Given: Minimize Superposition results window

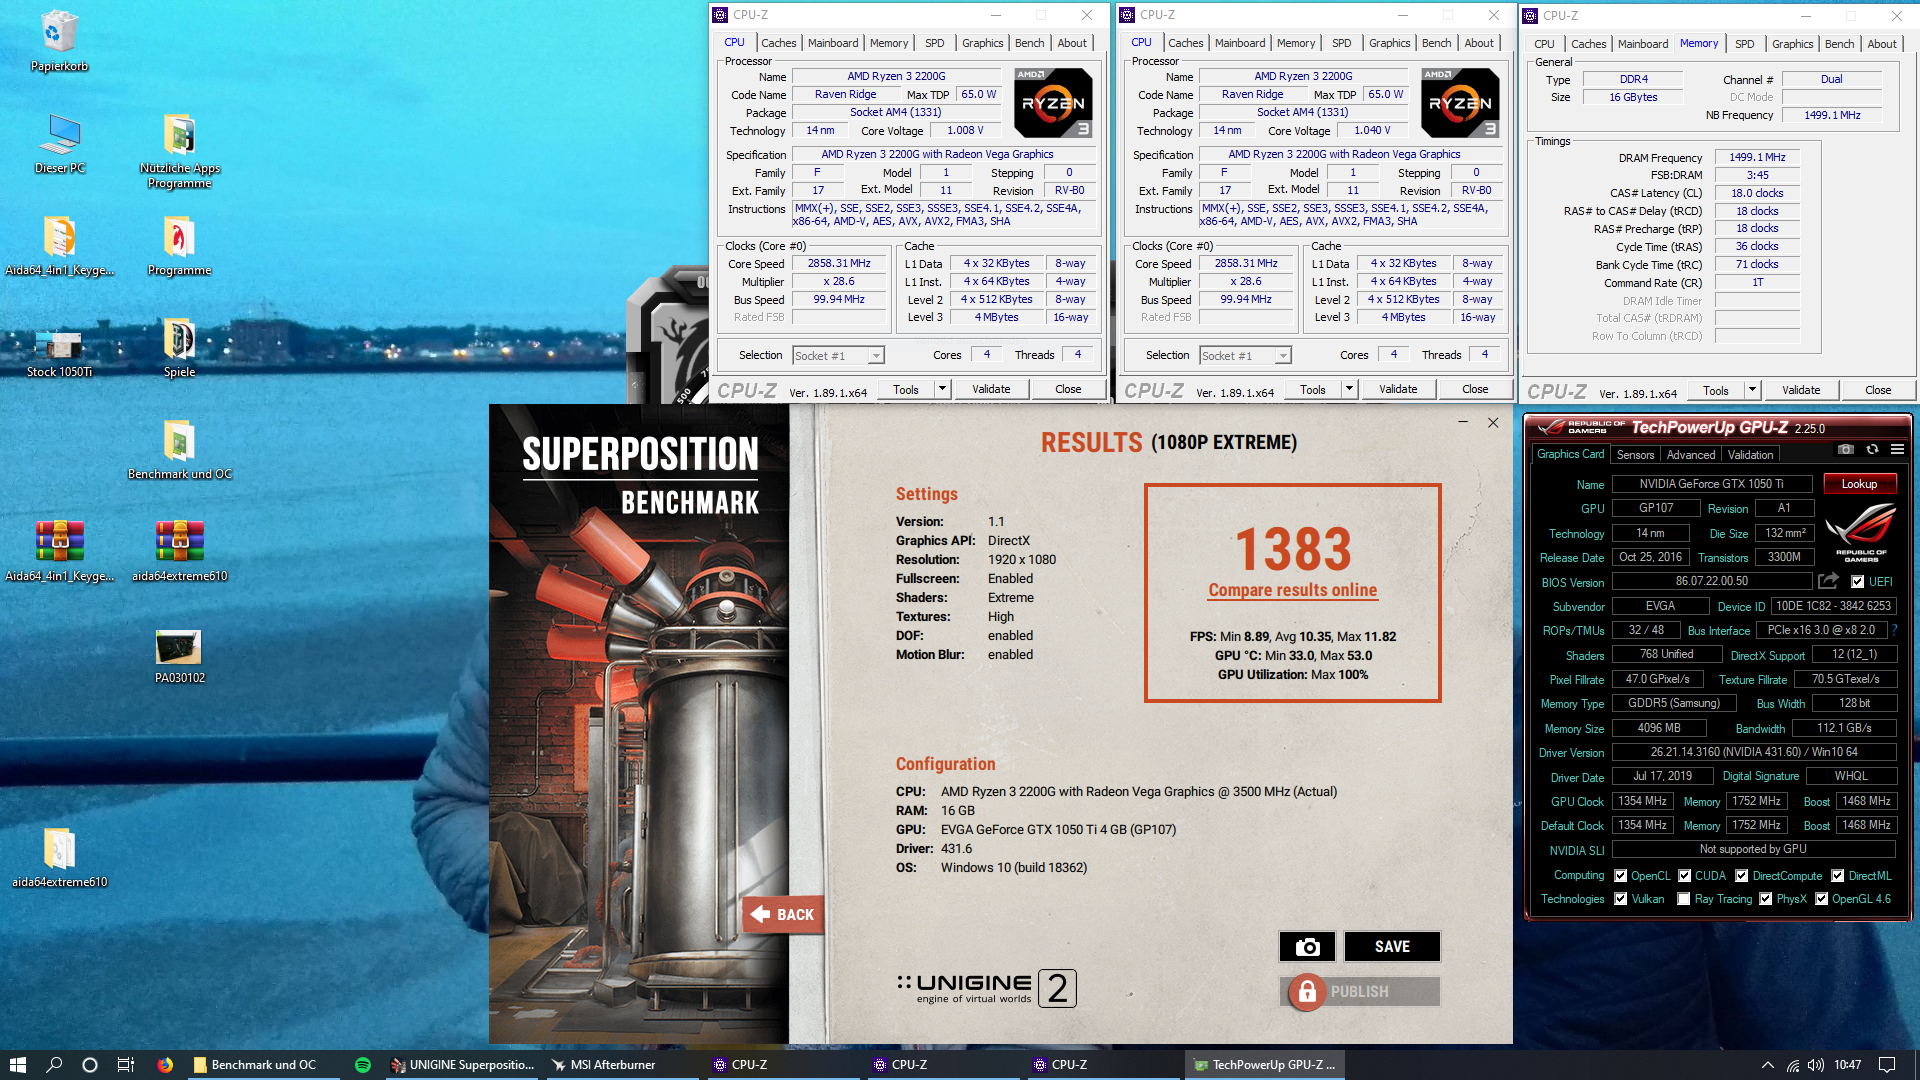Looking at the screenshot, I should [x=1463, y=423].
